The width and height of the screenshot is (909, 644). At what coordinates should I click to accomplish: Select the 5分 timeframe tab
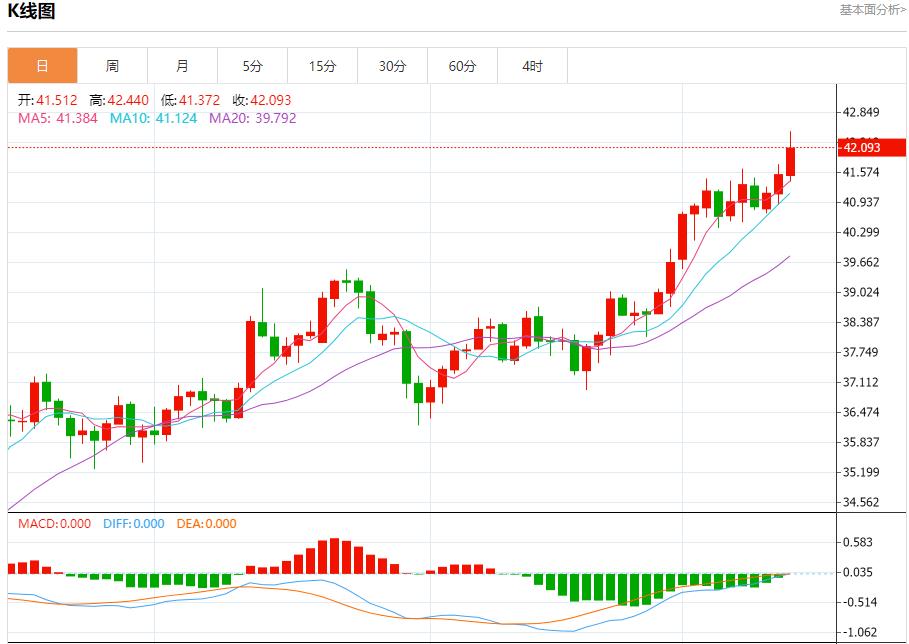pyautogui.click(x=252, y=65)
